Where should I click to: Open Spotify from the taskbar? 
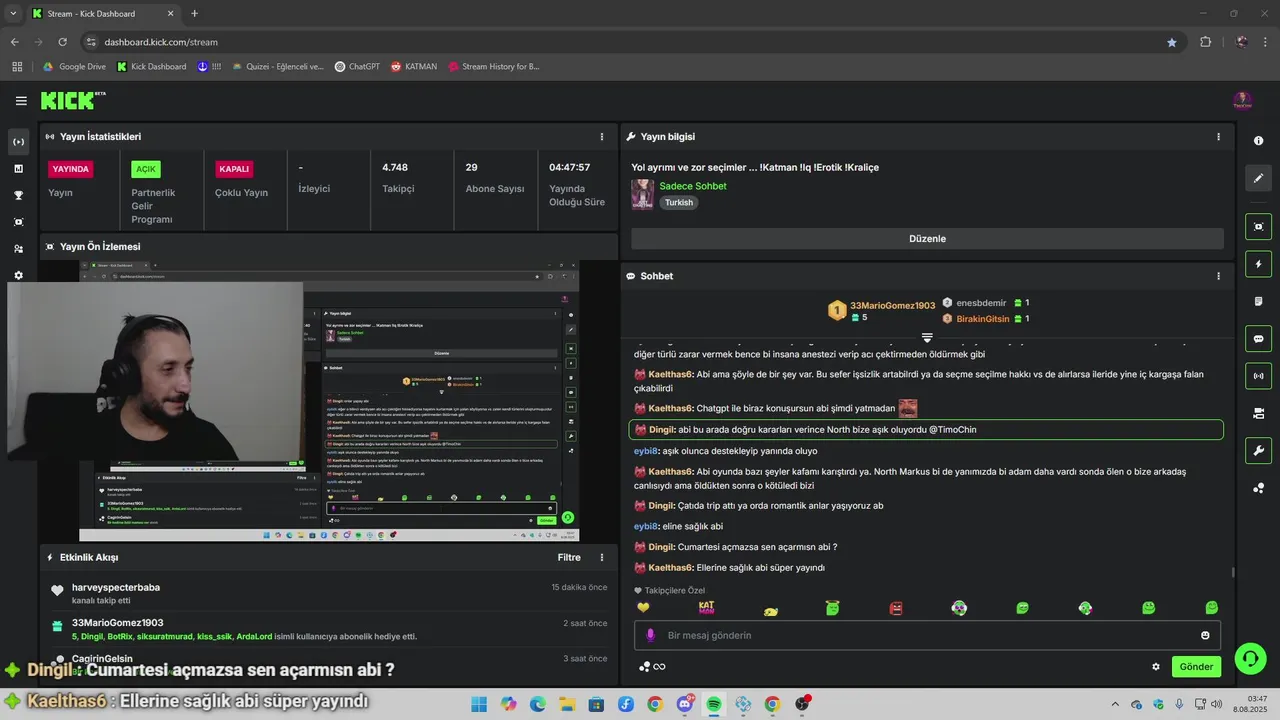(x=714, y=704)
